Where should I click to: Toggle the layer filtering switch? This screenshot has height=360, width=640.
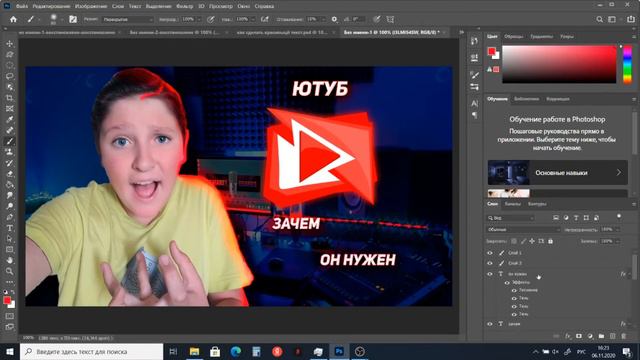pos(619,216)
